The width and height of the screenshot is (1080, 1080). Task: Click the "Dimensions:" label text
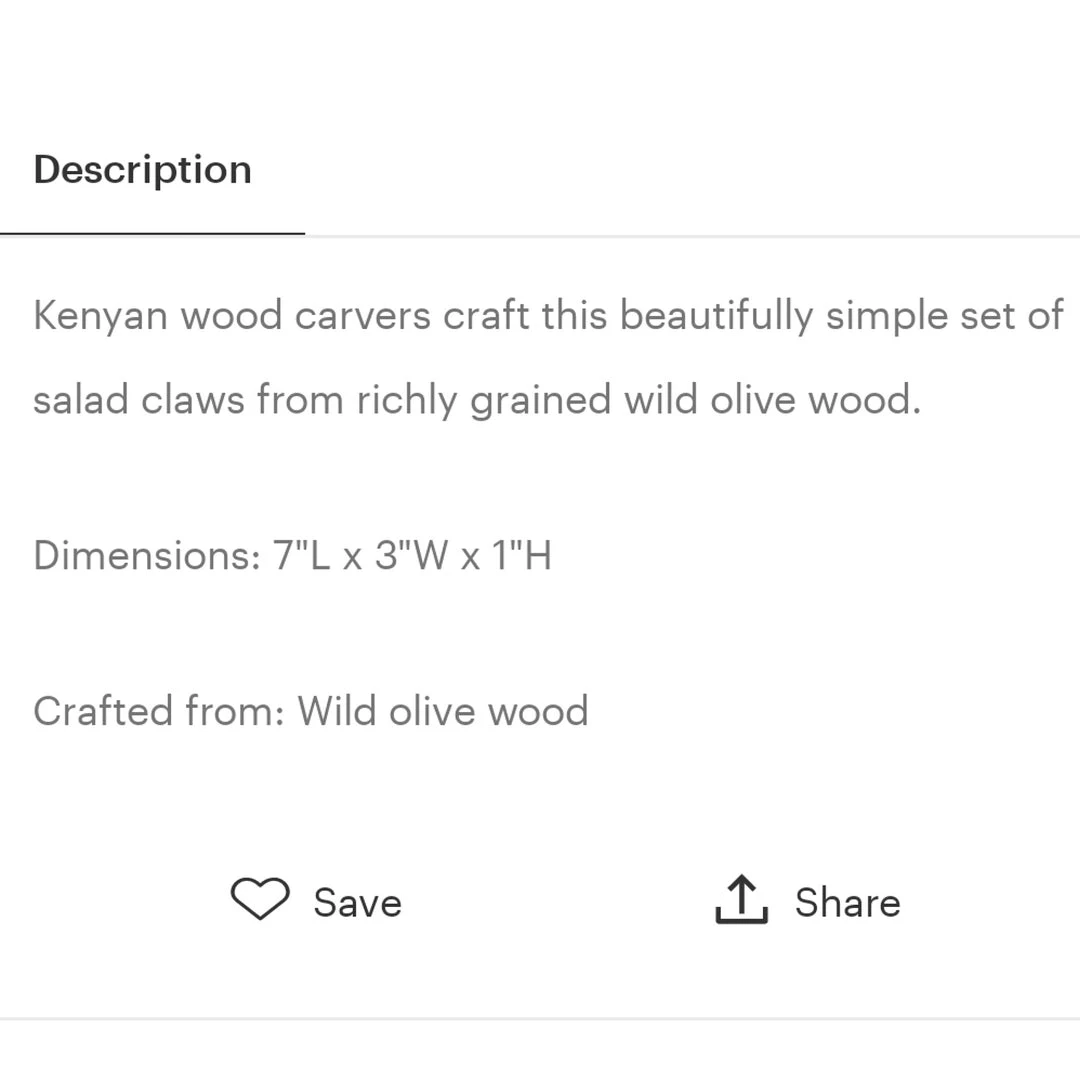point(146,555)
